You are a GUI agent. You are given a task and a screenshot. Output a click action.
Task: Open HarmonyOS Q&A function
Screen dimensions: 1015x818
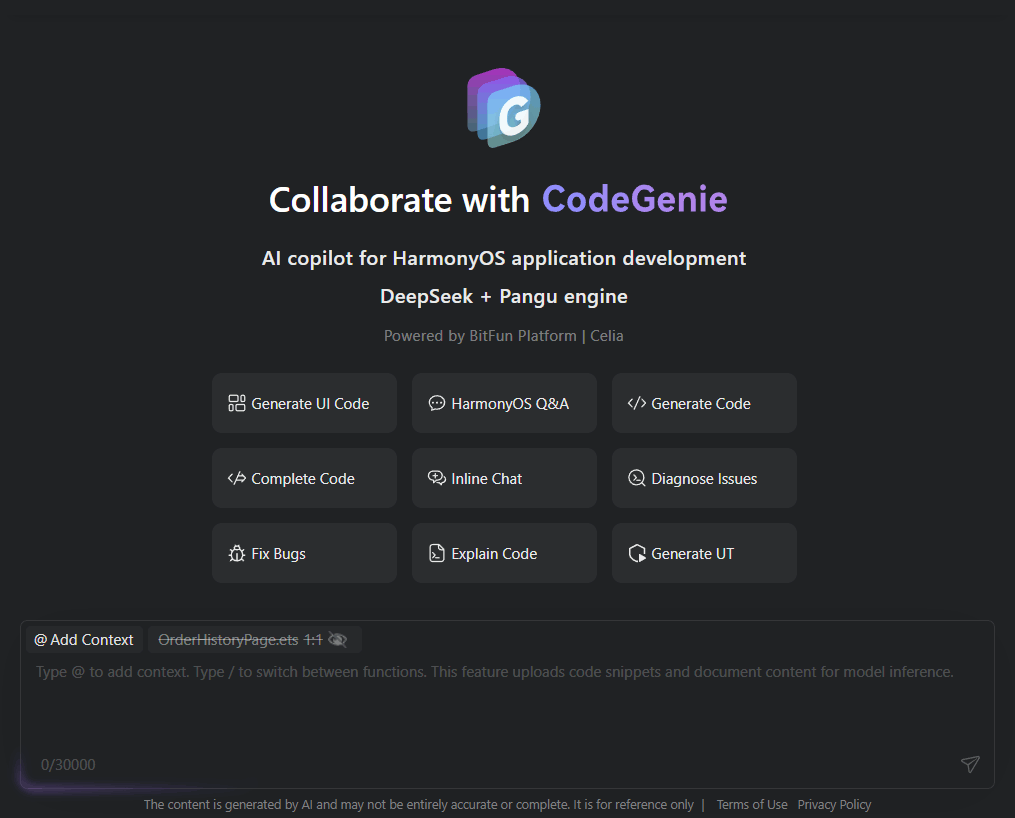(x=504, y=403)
